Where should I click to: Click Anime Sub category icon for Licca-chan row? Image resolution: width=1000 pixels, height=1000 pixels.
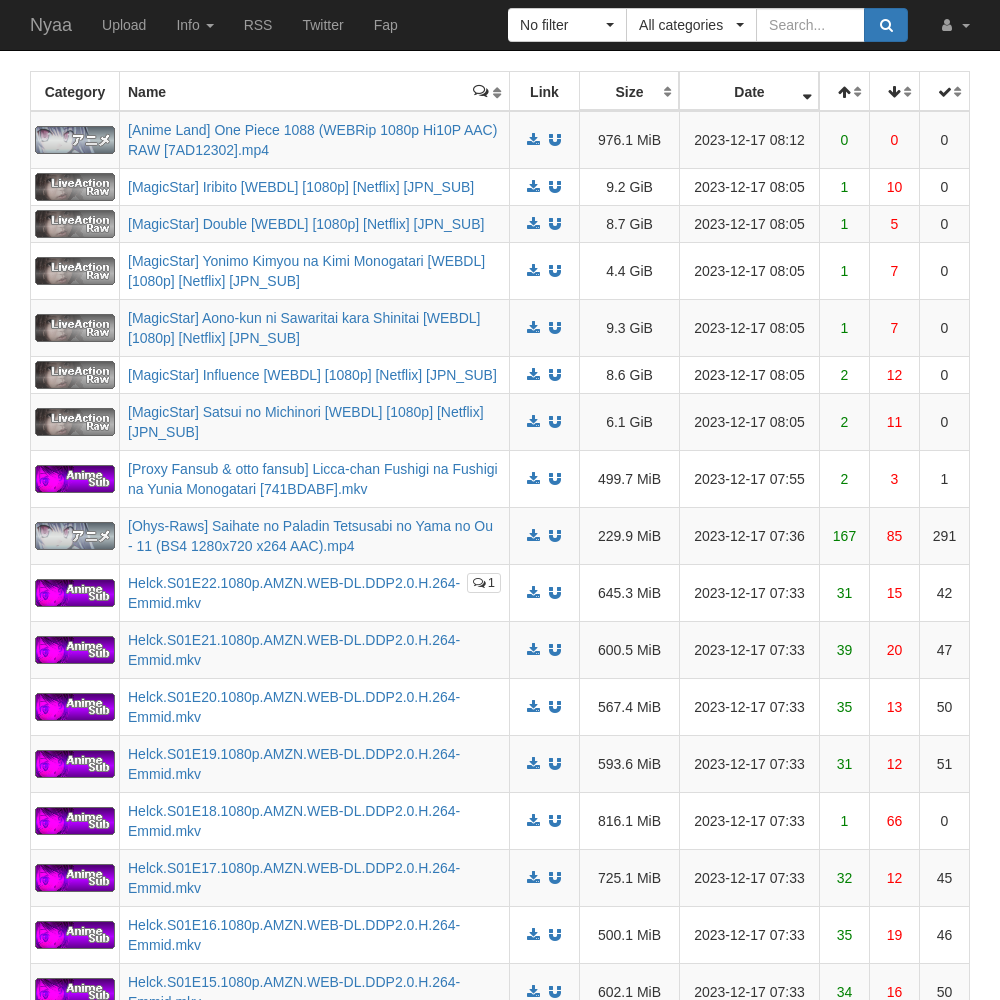[75, 479]
